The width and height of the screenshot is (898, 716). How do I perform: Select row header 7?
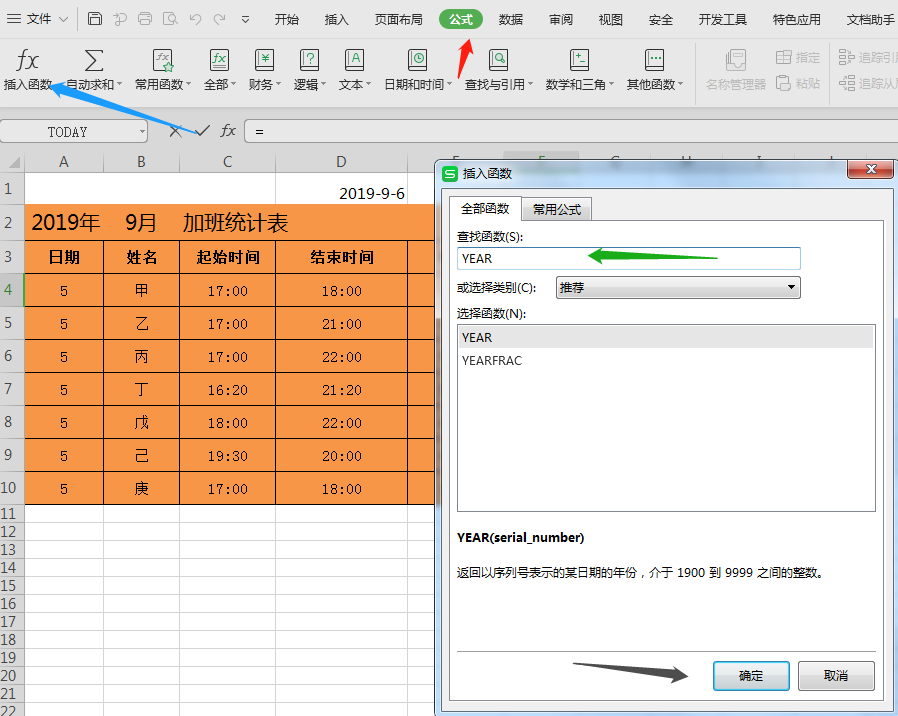(12, 389)
